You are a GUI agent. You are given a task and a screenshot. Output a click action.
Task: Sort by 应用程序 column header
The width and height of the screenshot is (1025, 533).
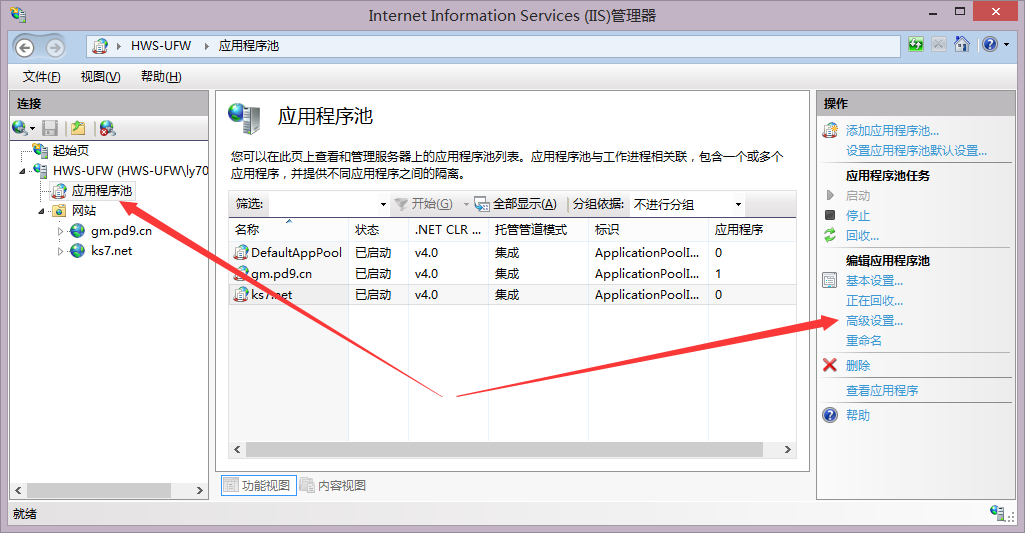(x=752, y=230)
